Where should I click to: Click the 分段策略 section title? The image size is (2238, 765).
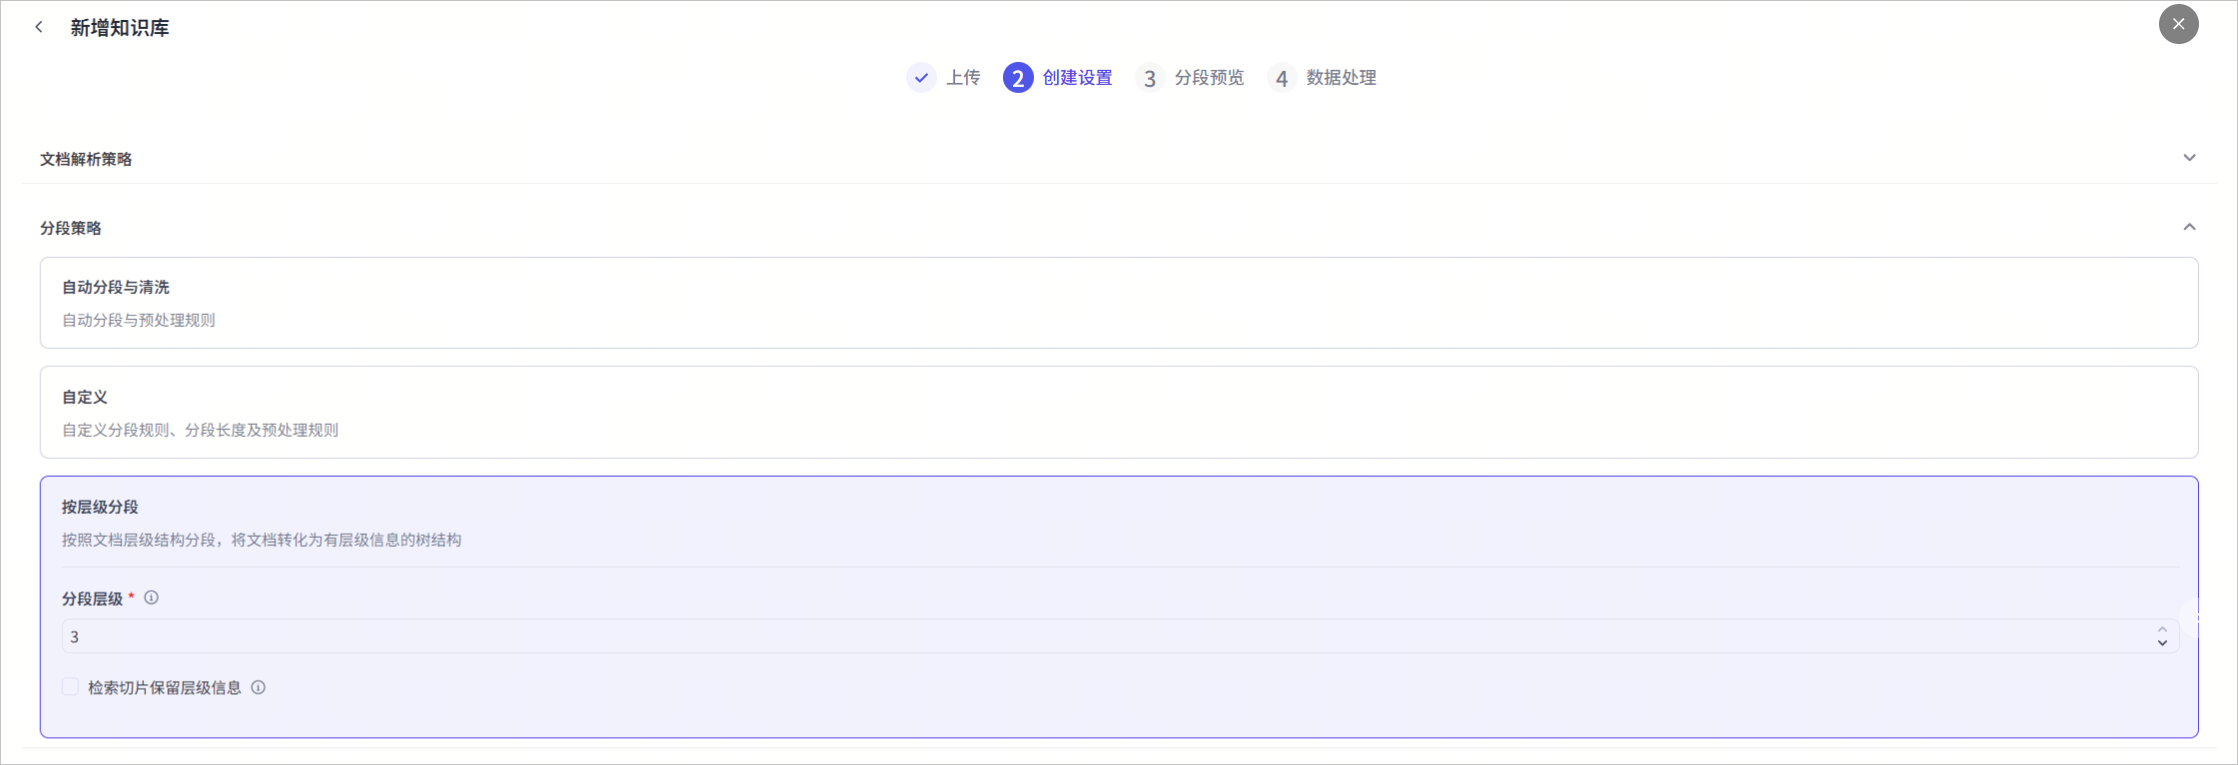(x=71, y=228)
